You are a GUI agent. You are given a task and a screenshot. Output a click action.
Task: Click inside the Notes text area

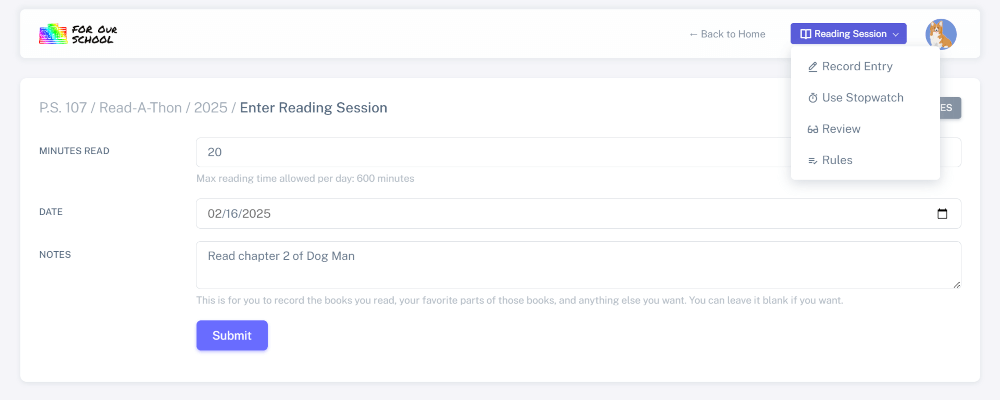[578, 265]
